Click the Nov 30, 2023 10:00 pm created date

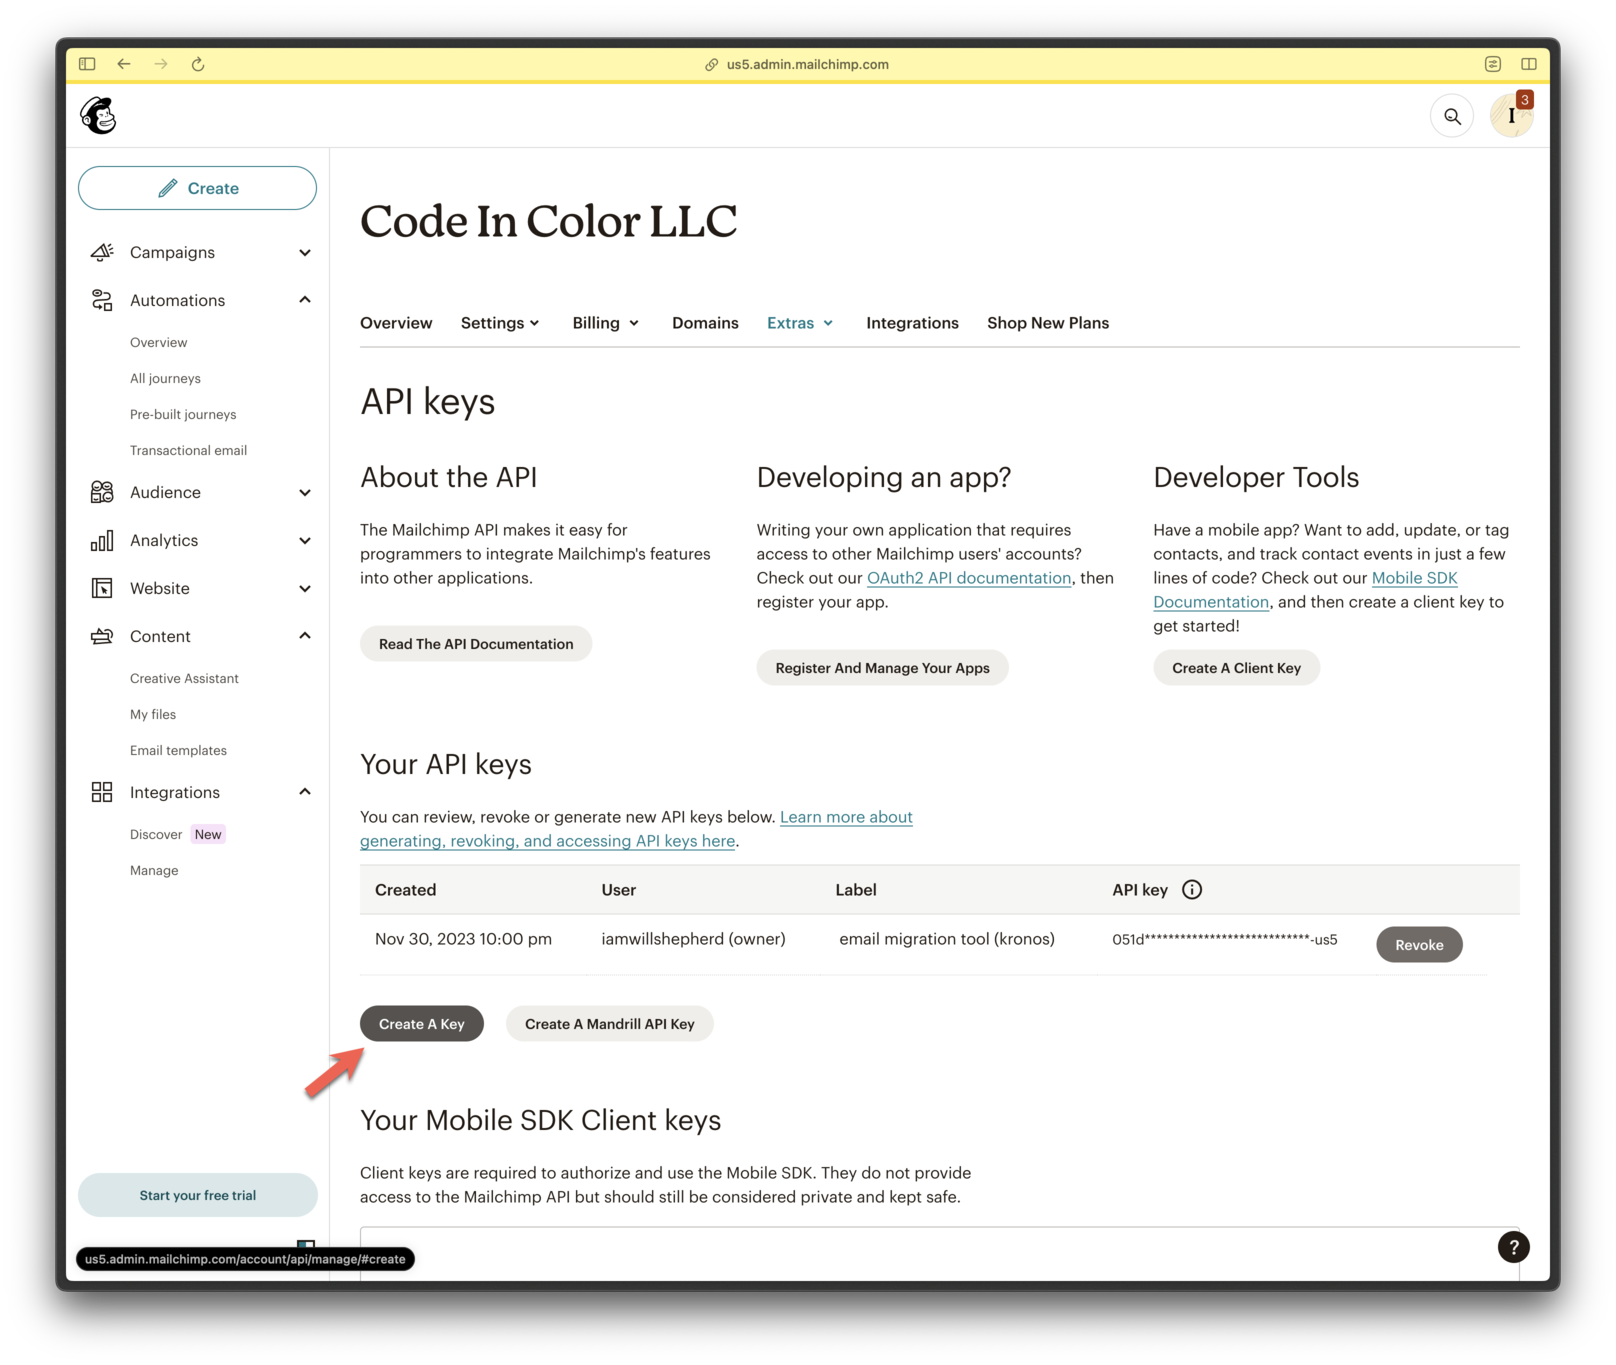click(463, 939)
